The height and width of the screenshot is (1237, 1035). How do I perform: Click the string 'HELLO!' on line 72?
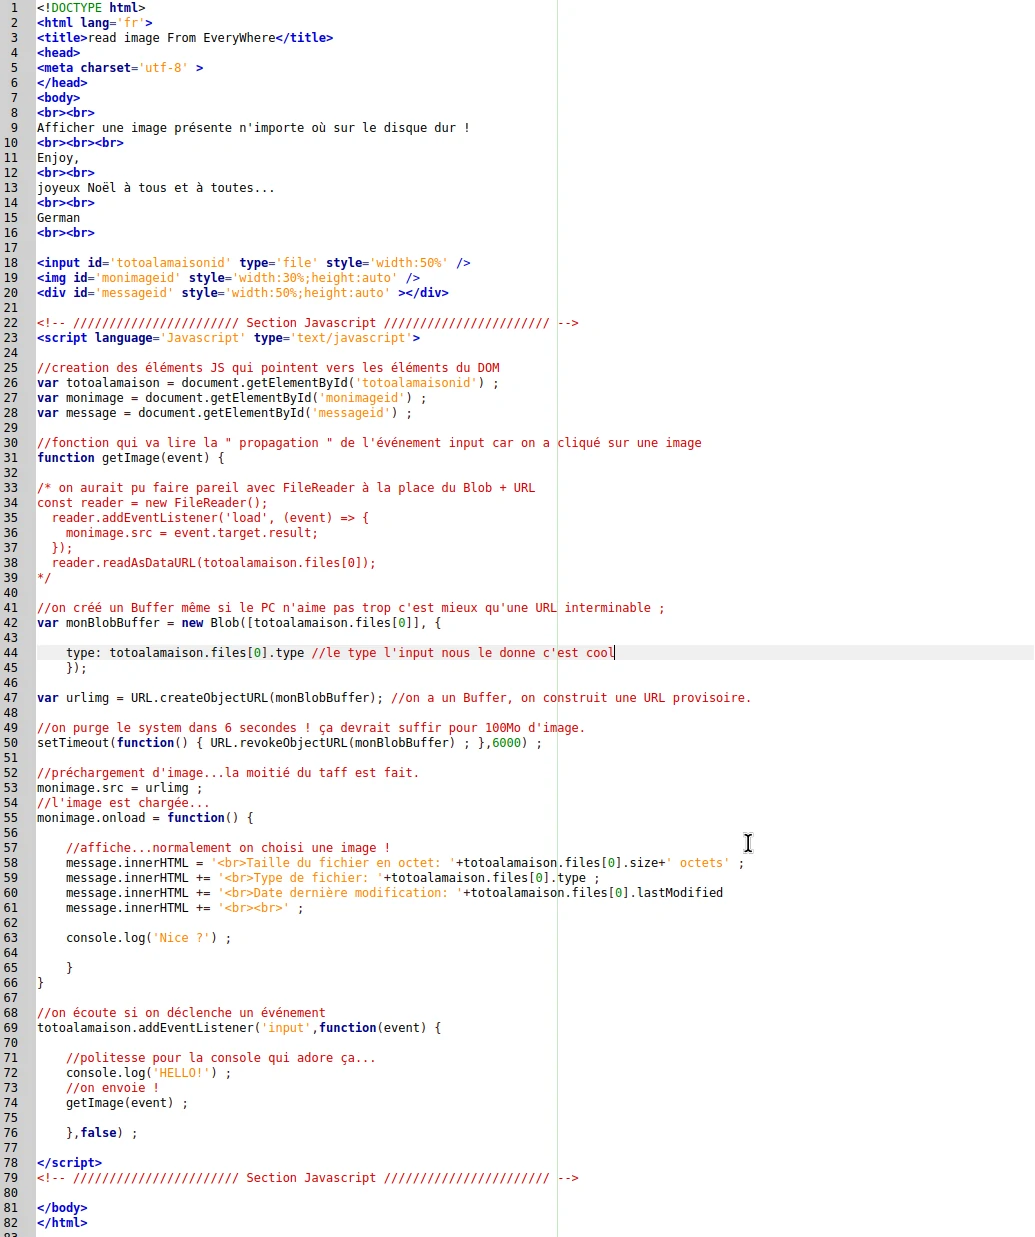[181, 1073]
